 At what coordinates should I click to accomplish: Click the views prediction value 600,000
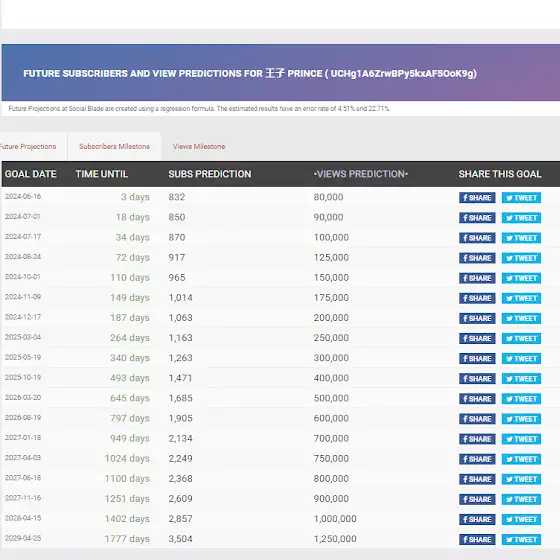(x=331, y=418)
